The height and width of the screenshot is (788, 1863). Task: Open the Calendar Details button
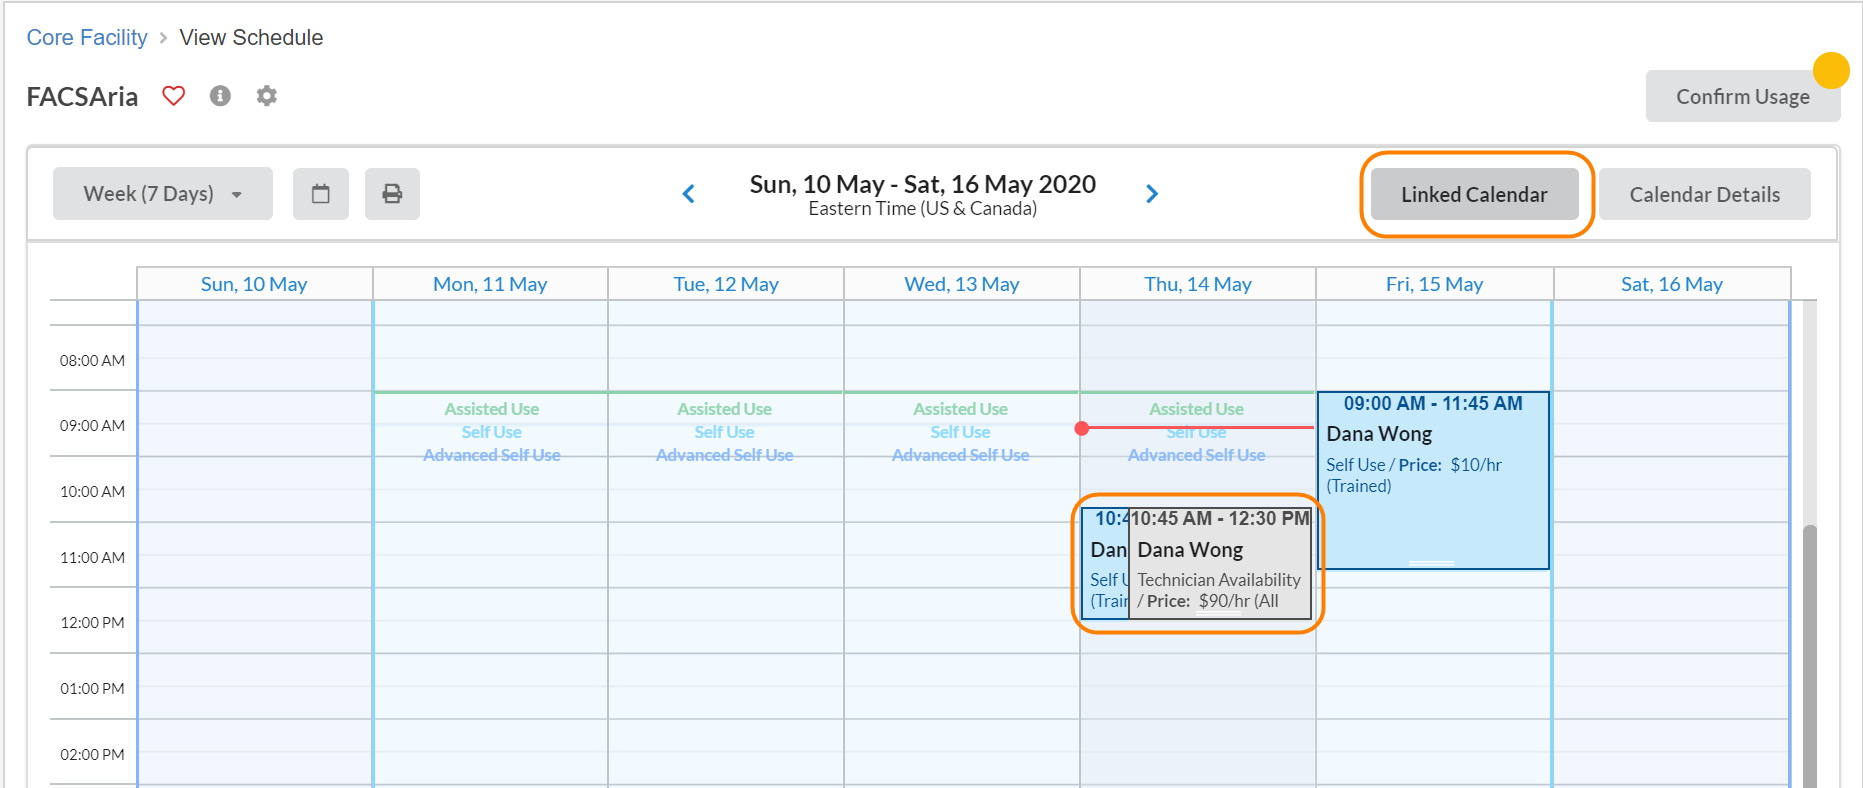[1704, 195]
